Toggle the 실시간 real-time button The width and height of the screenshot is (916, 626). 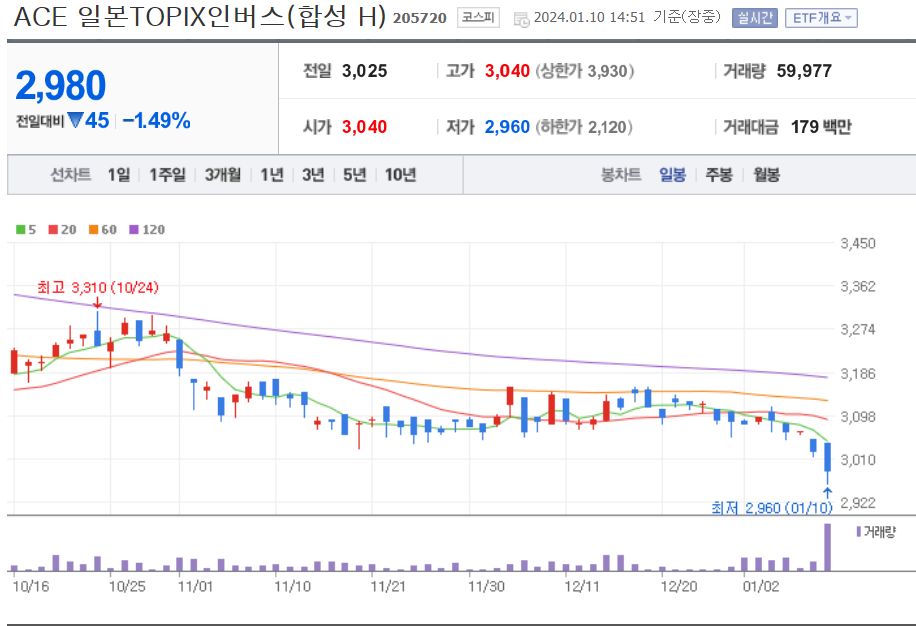(x=754, y=18)
